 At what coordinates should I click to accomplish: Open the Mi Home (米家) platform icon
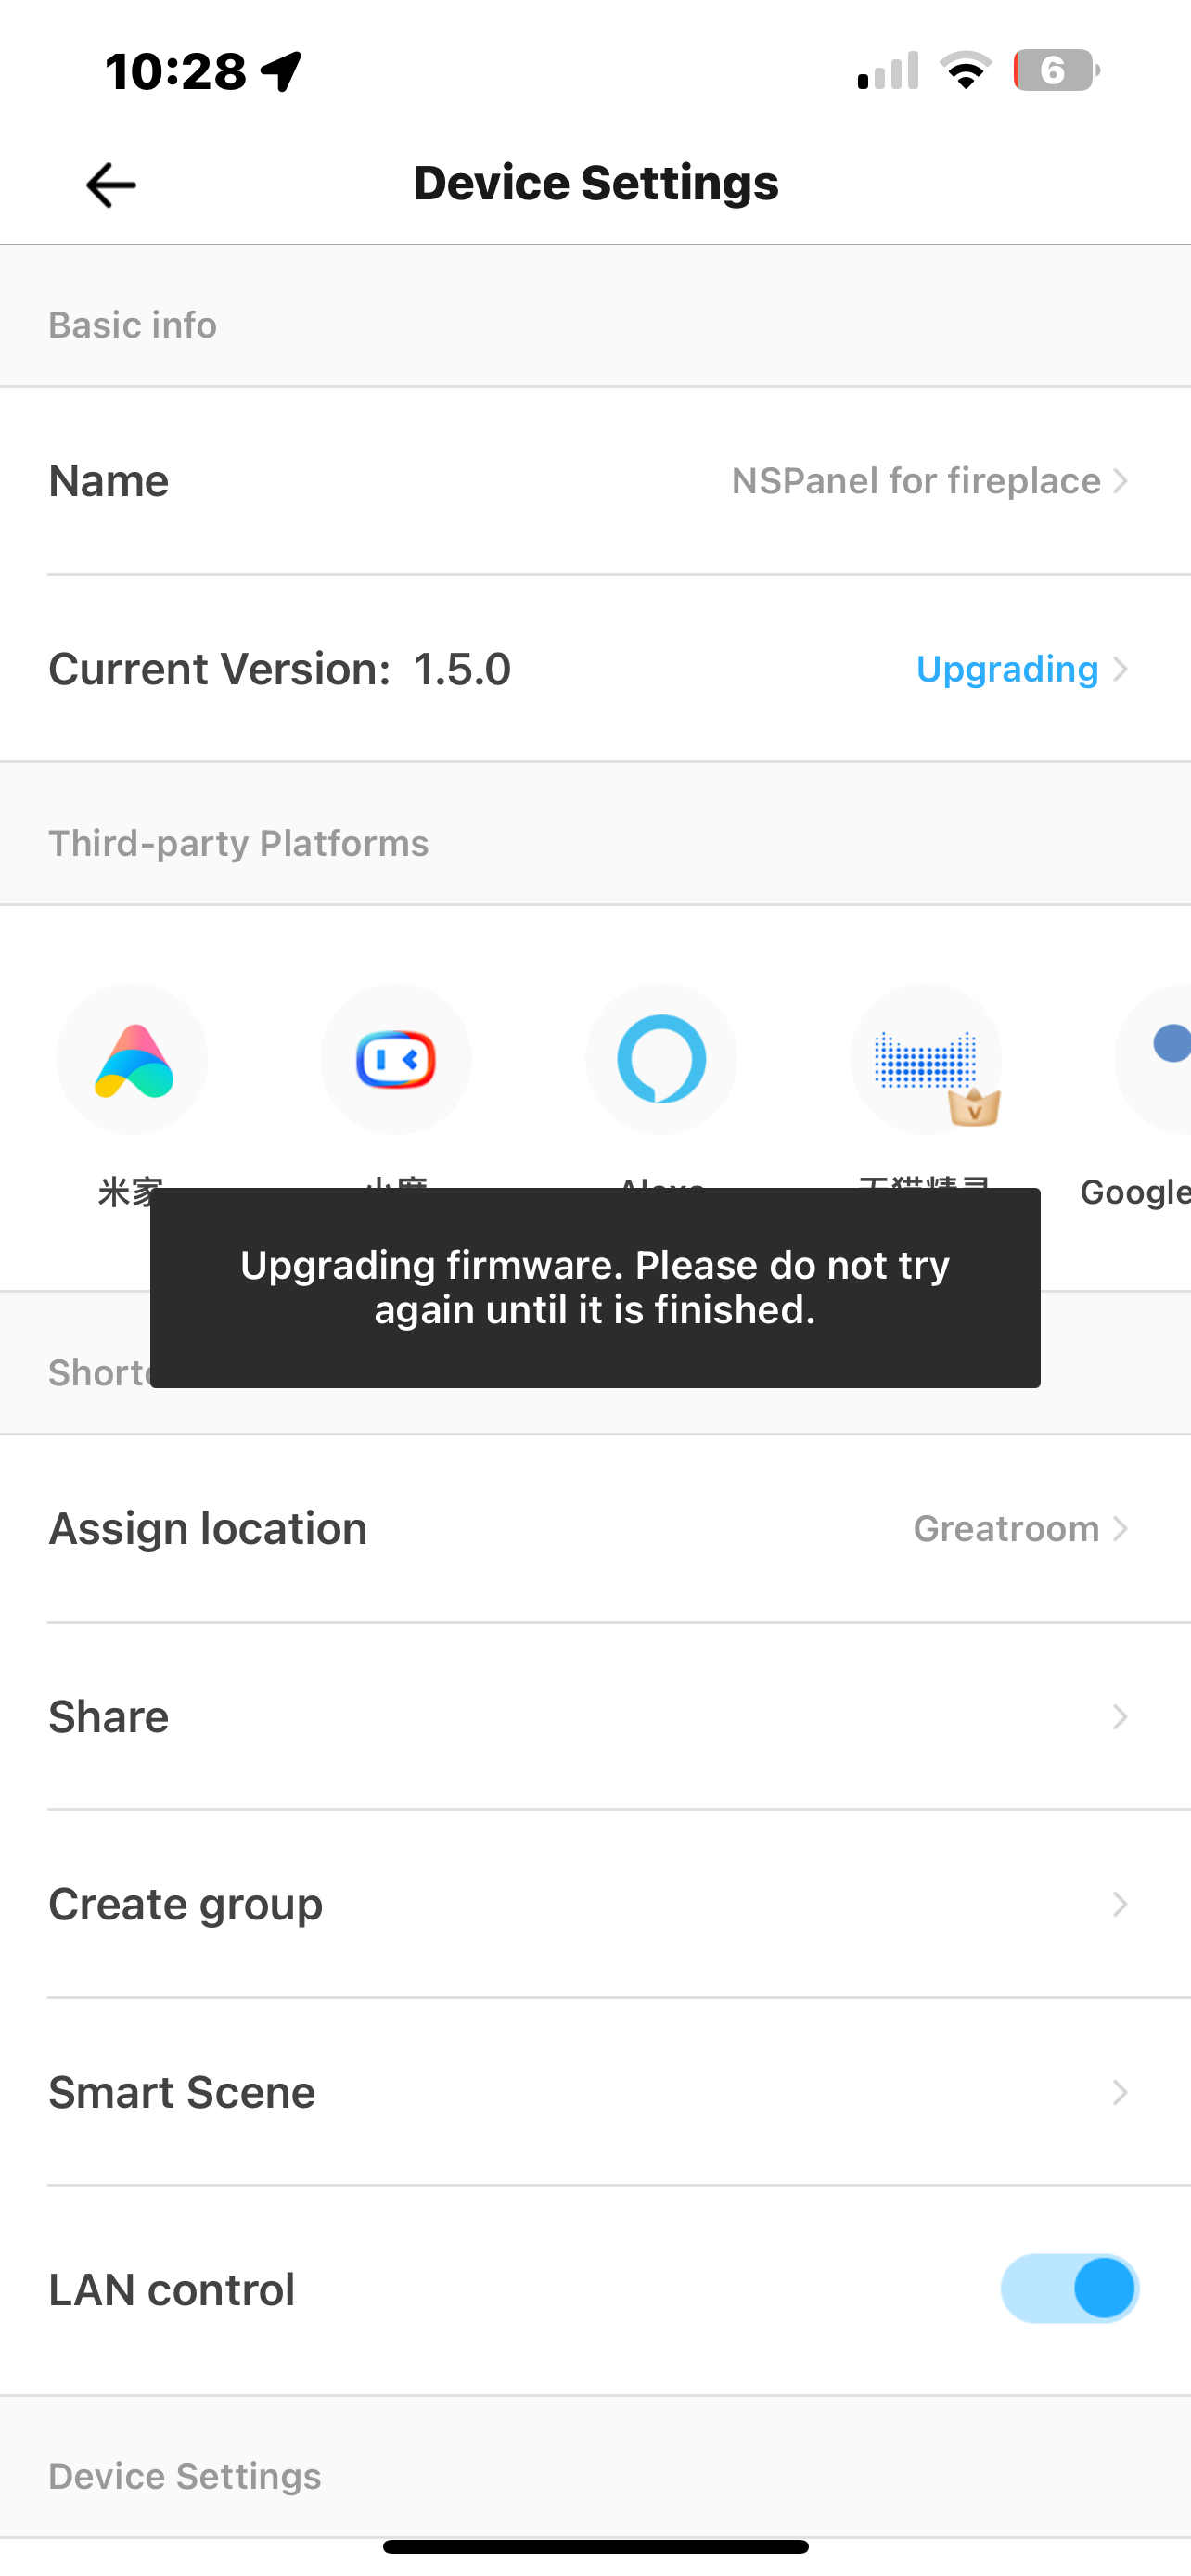click(132, 1059)
